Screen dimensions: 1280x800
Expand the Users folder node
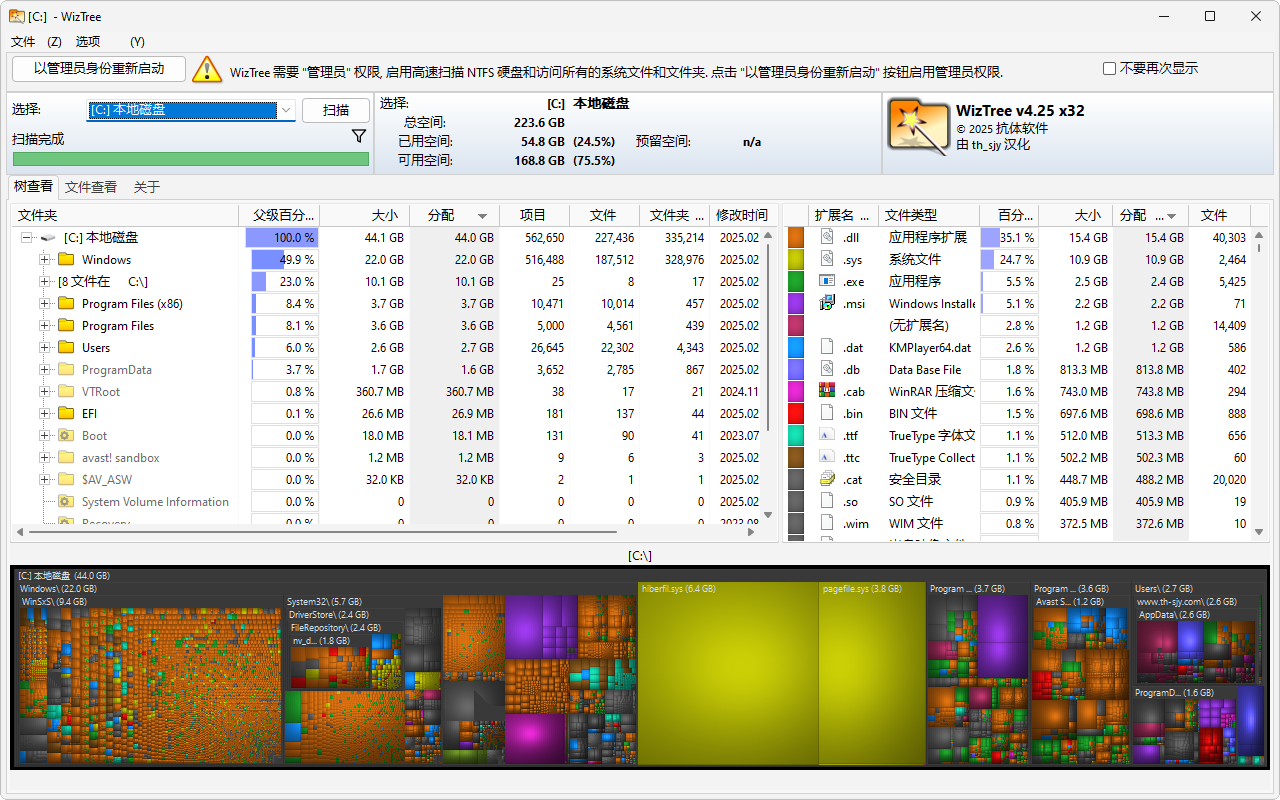click(x=45, y=348)
